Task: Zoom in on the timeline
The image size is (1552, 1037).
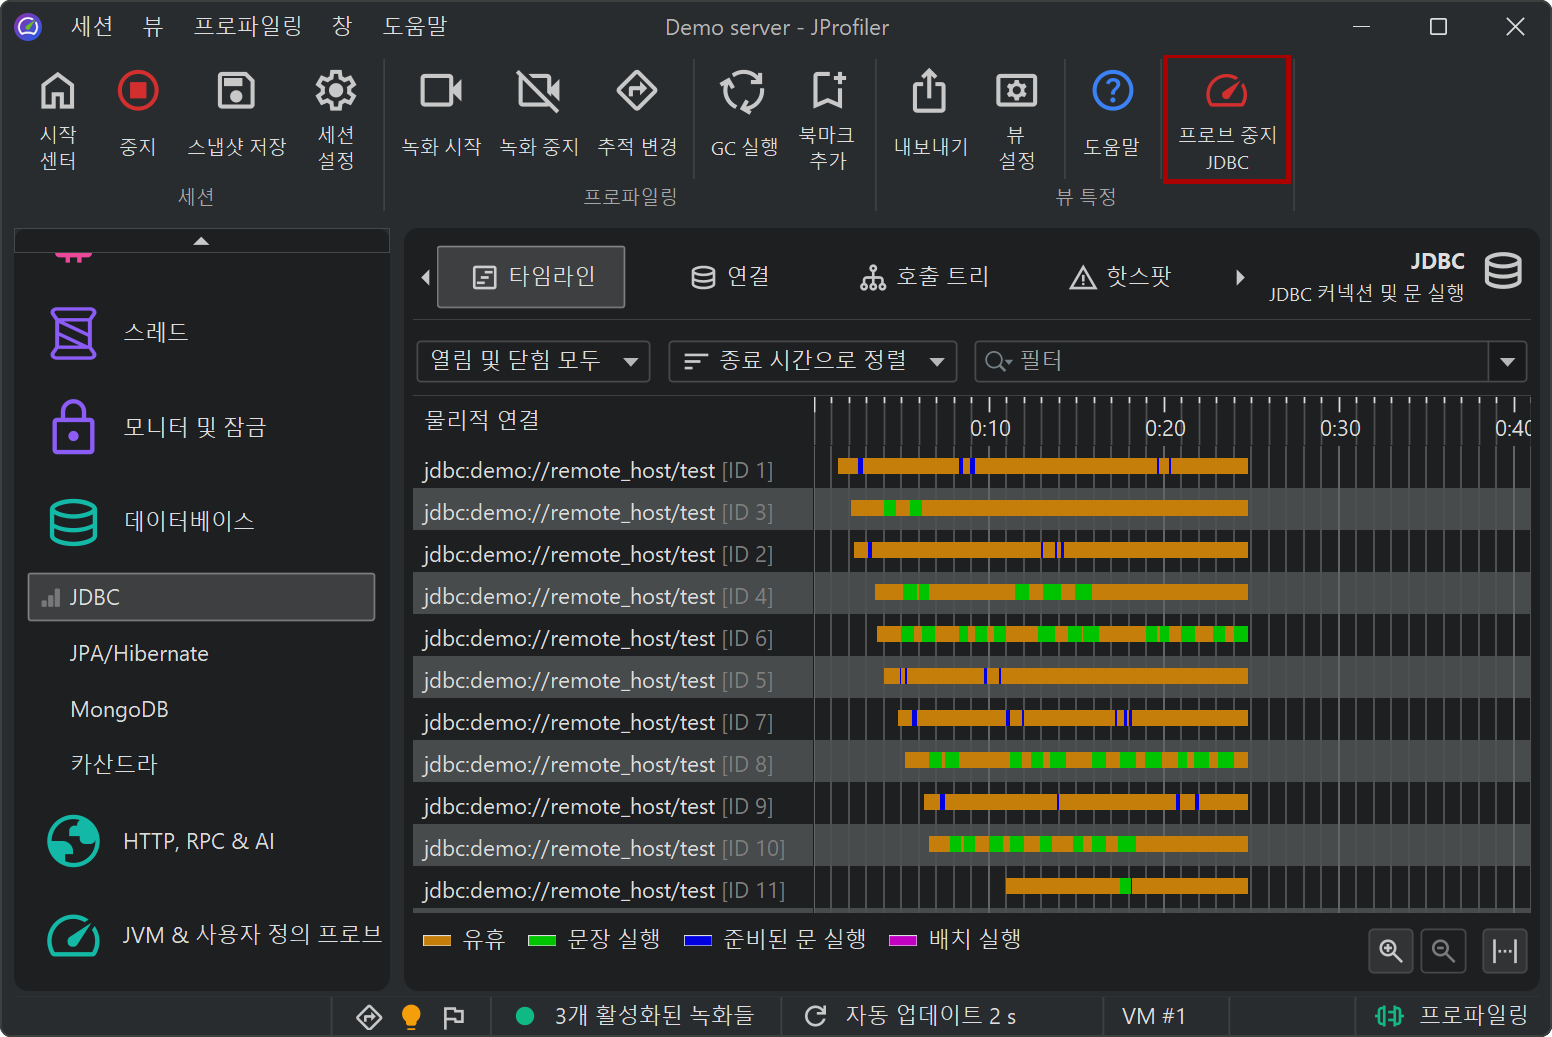Action: [x=1390, y=950]
